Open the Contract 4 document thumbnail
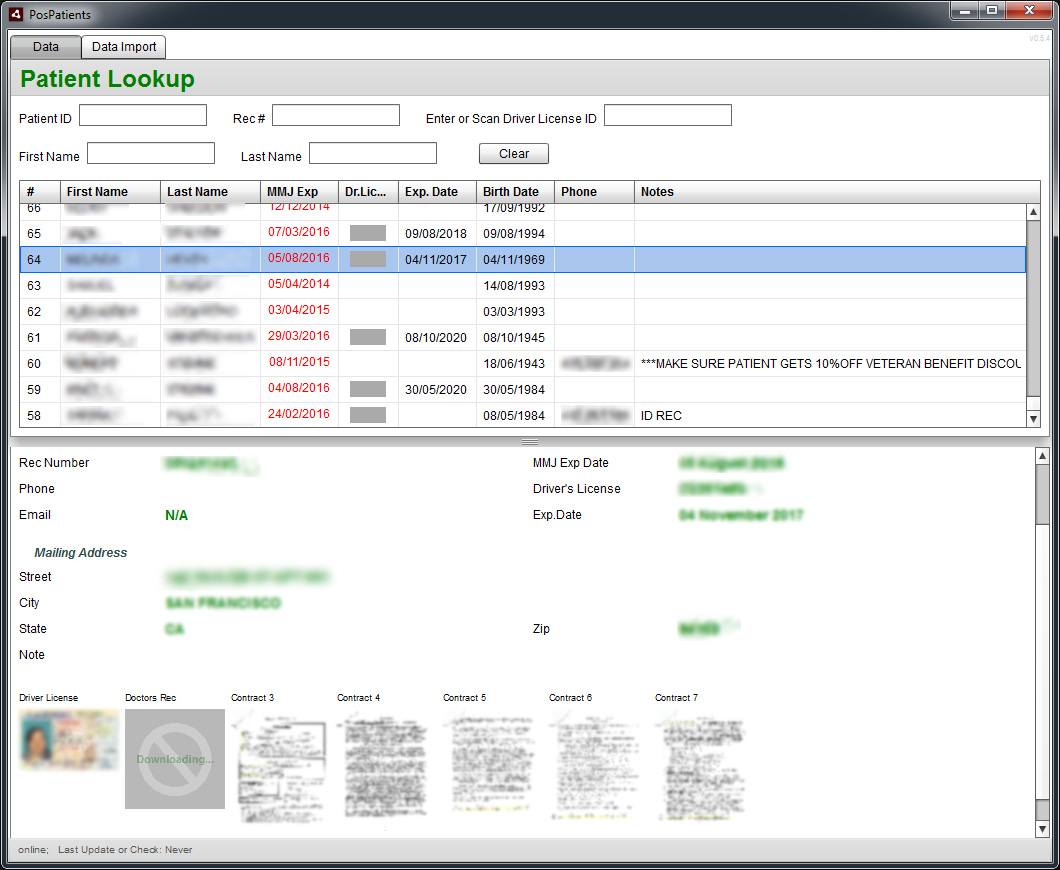 pyautogui.click(x=387, y=765)
